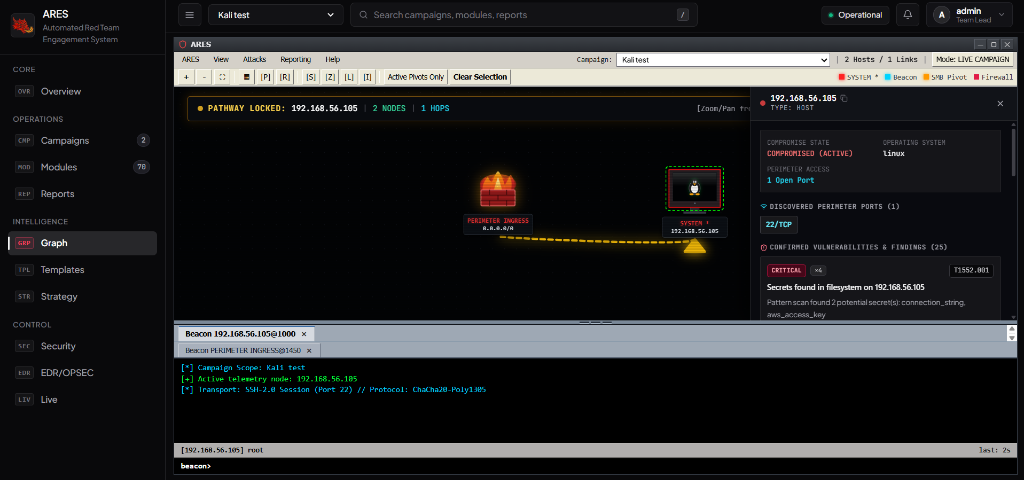Open the hamburger menu button in top bar
The height and width of the screenshot is (480, 1024).
pos(189,15)
